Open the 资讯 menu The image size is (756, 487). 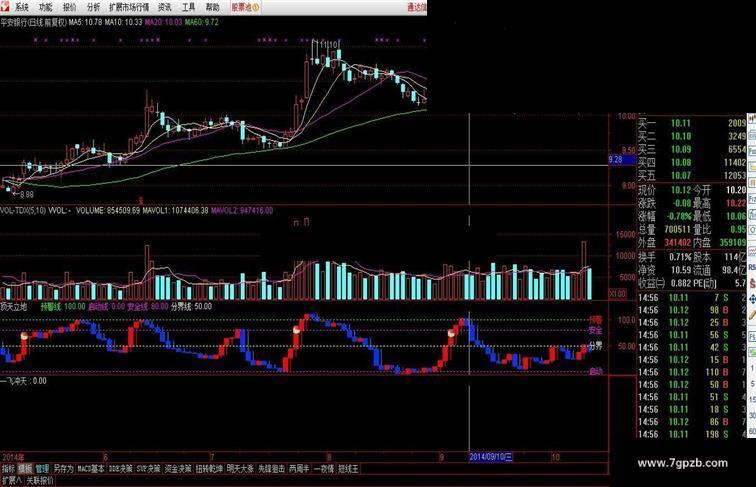pyautogui.click(x=165, y=7)
